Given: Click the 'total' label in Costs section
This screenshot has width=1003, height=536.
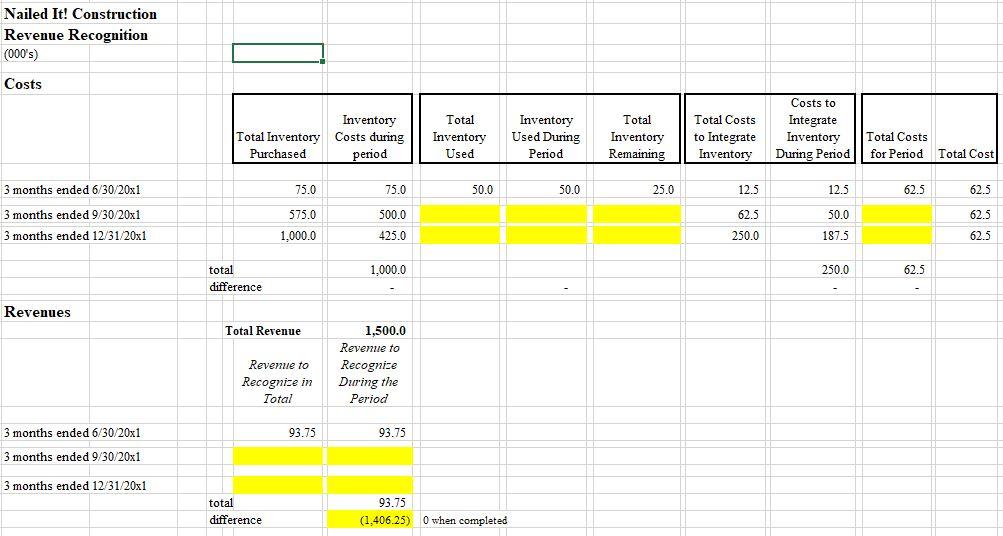Looking at the screenshot, I should click(221, 270).
